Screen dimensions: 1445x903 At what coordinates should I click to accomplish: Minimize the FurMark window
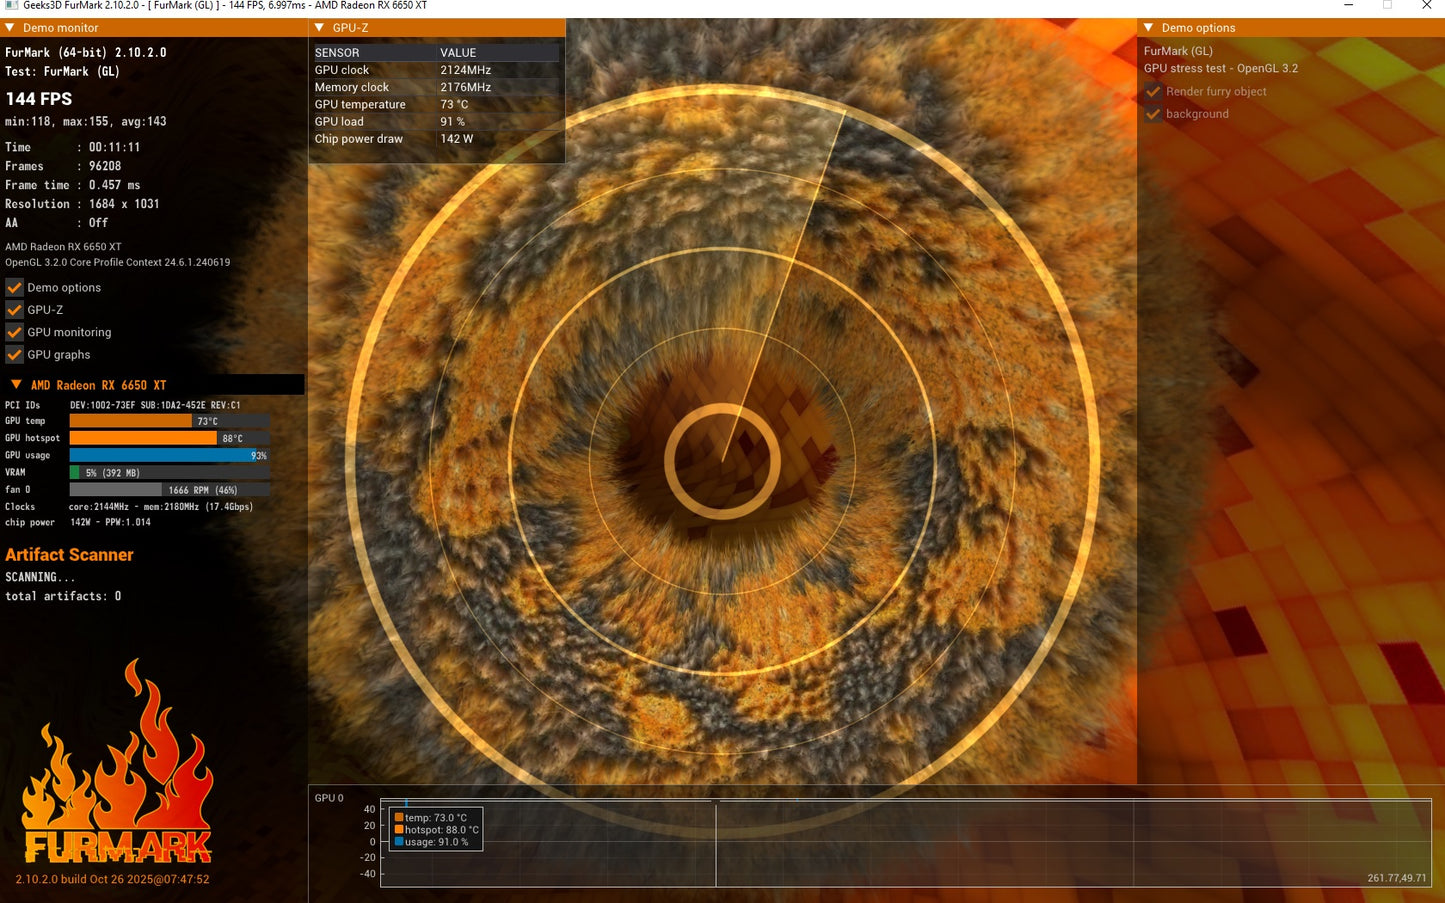click(x=1349, y=5)
